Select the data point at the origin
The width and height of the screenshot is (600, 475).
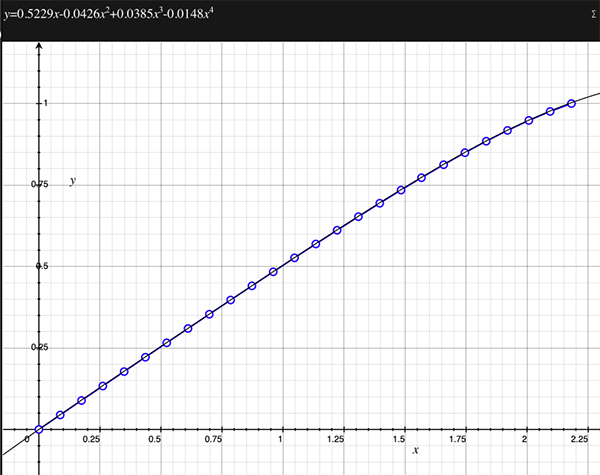click(x=39, y=430)
